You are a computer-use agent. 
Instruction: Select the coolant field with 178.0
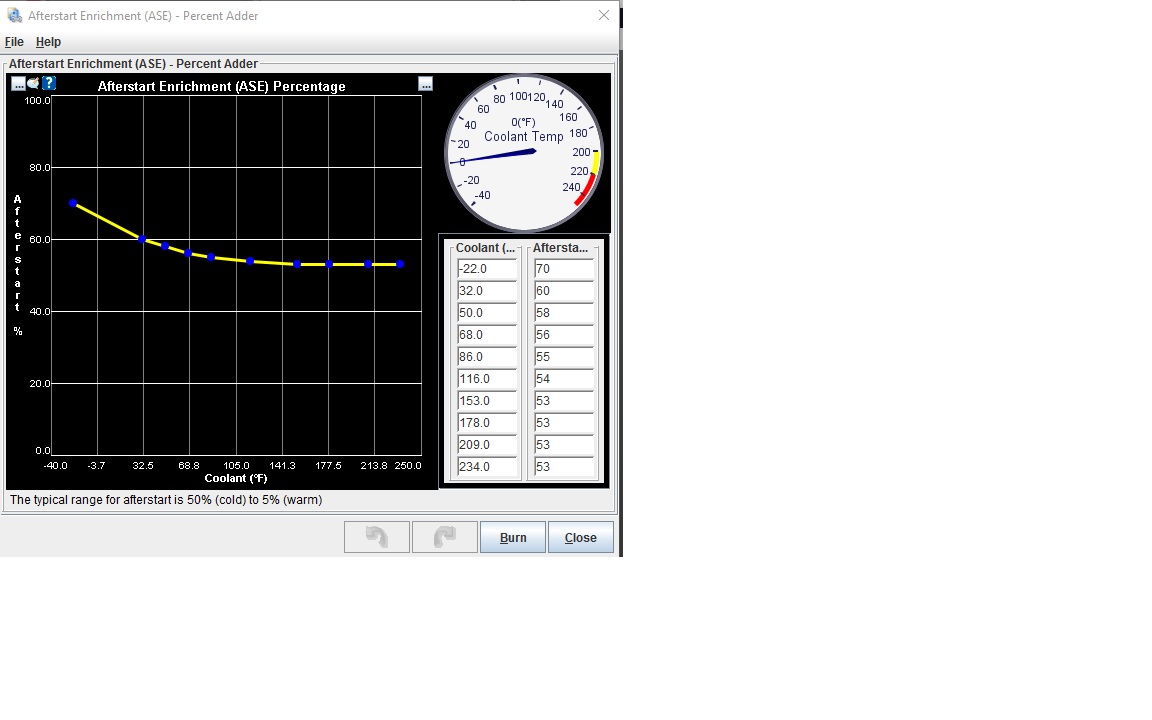click(487, 423)
